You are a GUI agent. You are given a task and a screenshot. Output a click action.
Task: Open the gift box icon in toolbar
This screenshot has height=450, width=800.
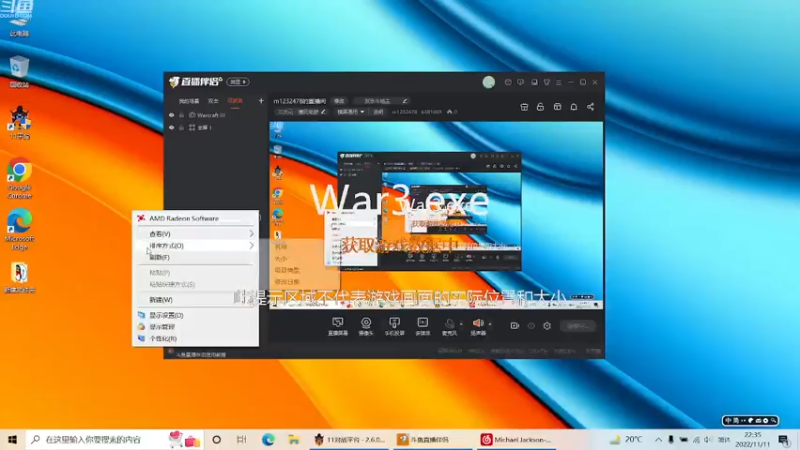(x=524, y=107)
